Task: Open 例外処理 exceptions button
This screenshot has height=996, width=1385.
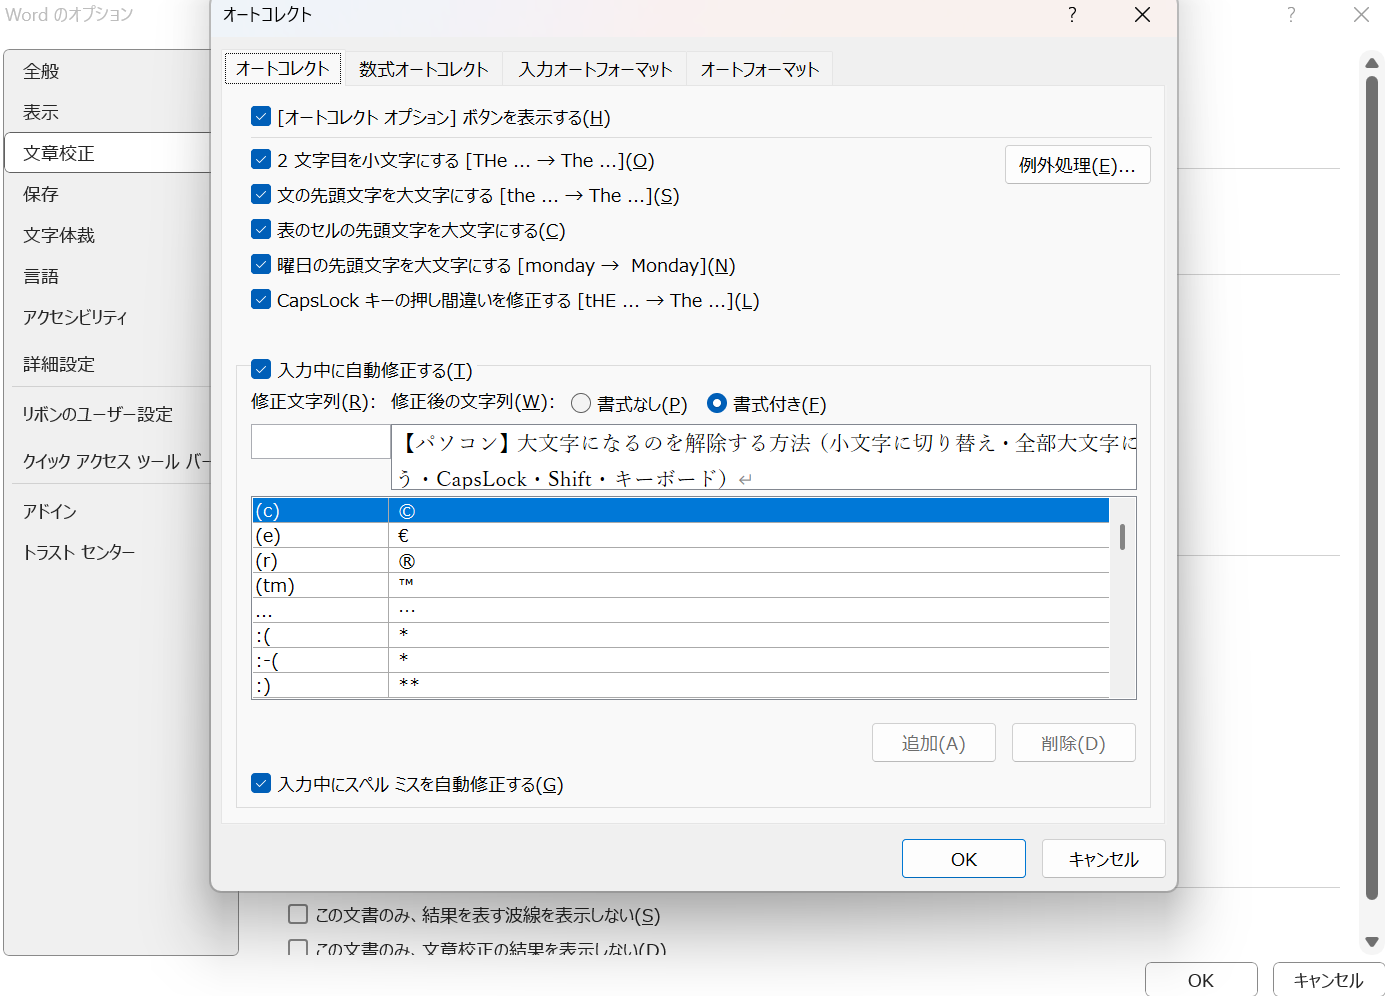Action: point(1077,165)
